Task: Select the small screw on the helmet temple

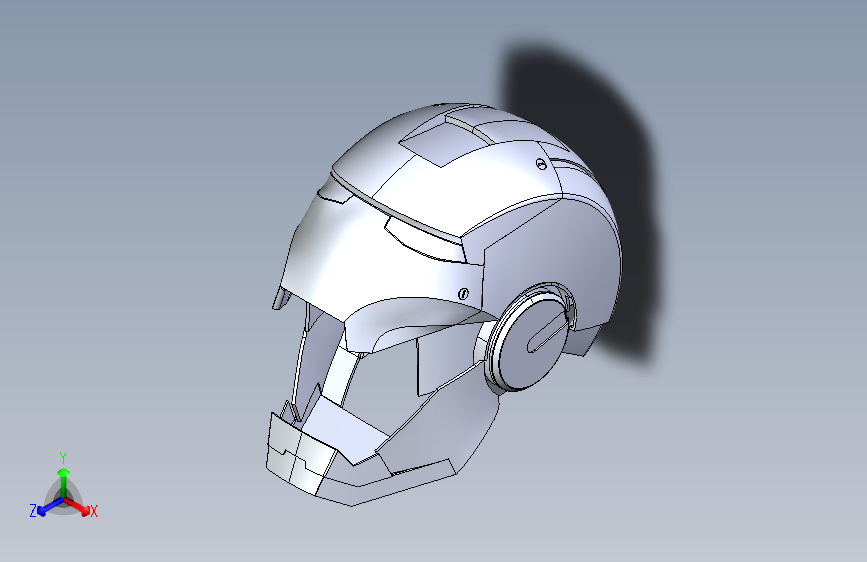Action: (463, 294)
